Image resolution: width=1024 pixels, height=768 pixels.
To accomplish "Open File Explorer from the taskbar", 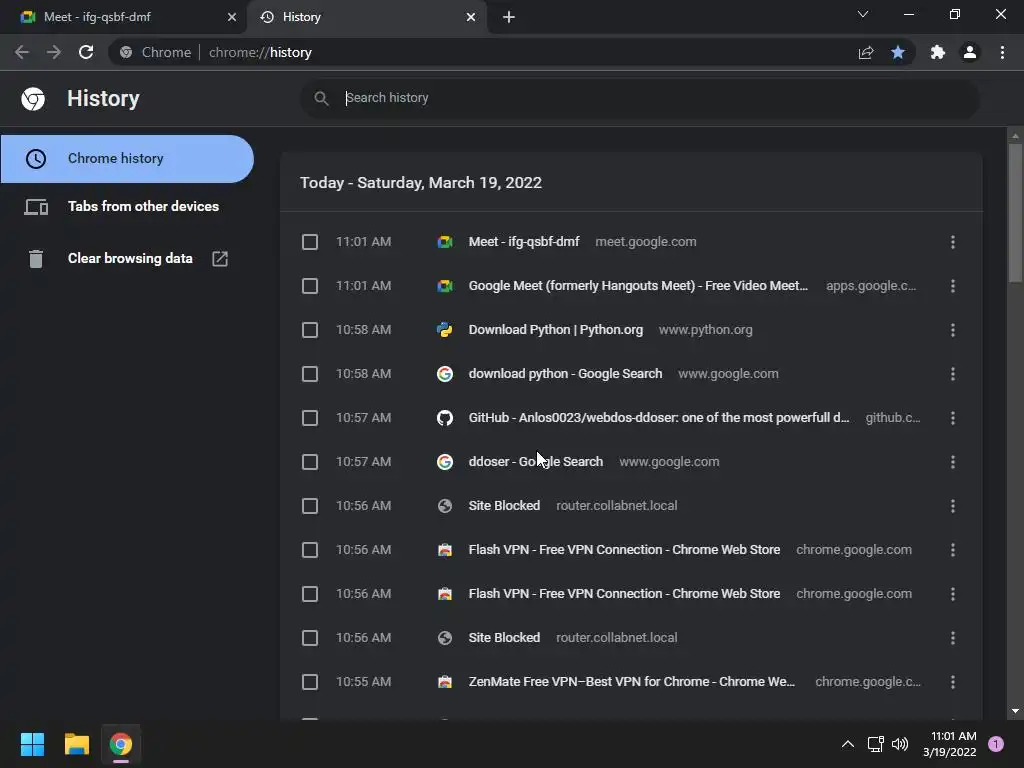I will [76, 744].
